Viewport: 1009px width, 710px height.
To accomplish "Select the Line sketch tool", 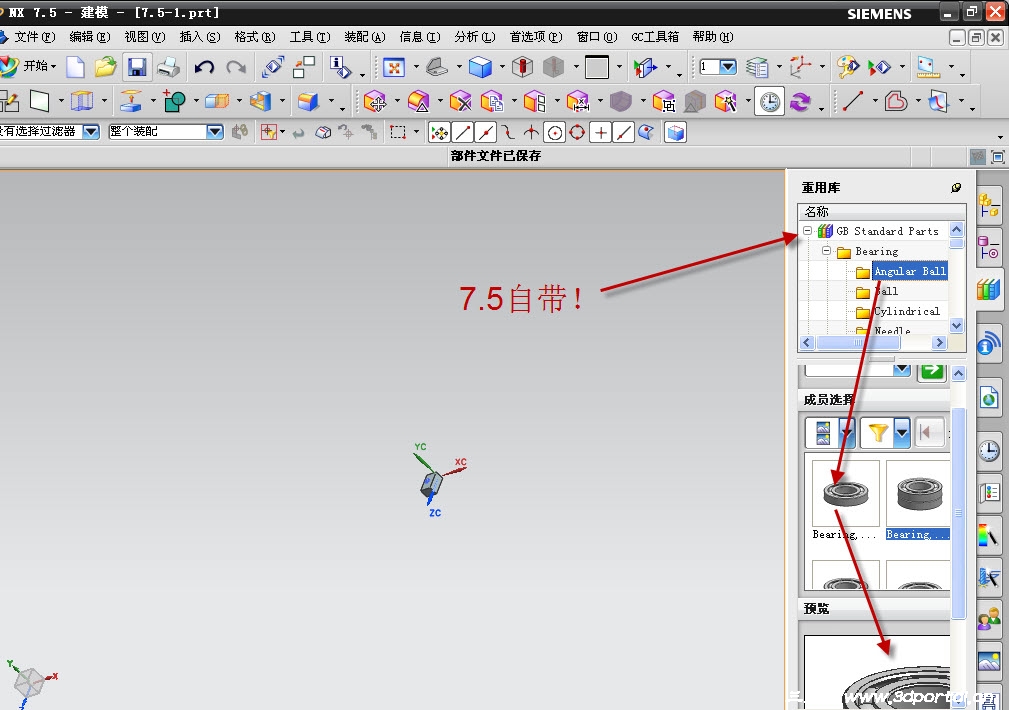I will click(x=853, y=101).
